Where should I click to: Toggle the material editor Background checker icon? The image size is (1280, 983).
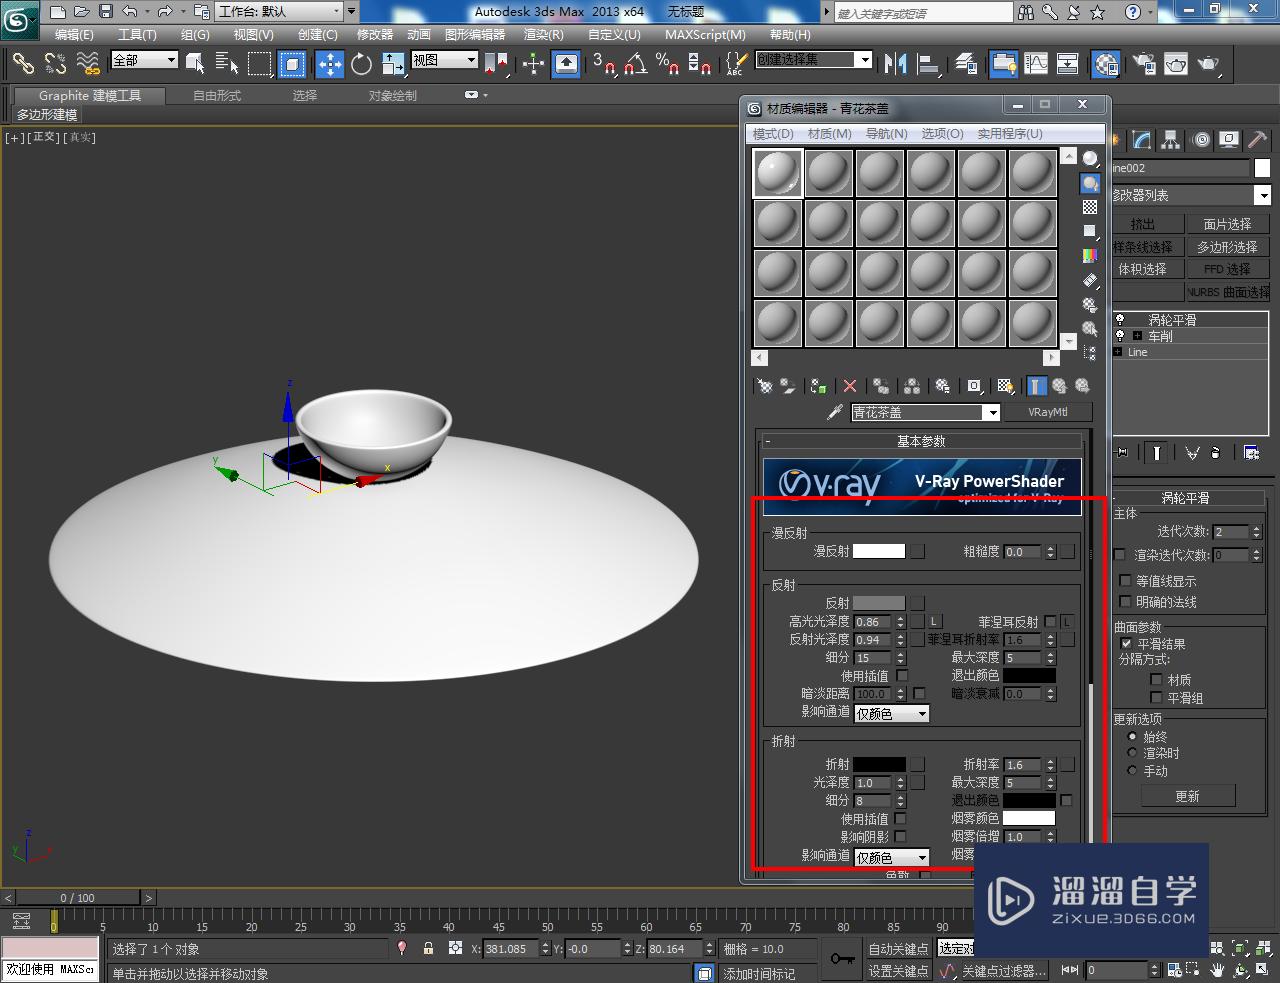tap(1090, 207)
